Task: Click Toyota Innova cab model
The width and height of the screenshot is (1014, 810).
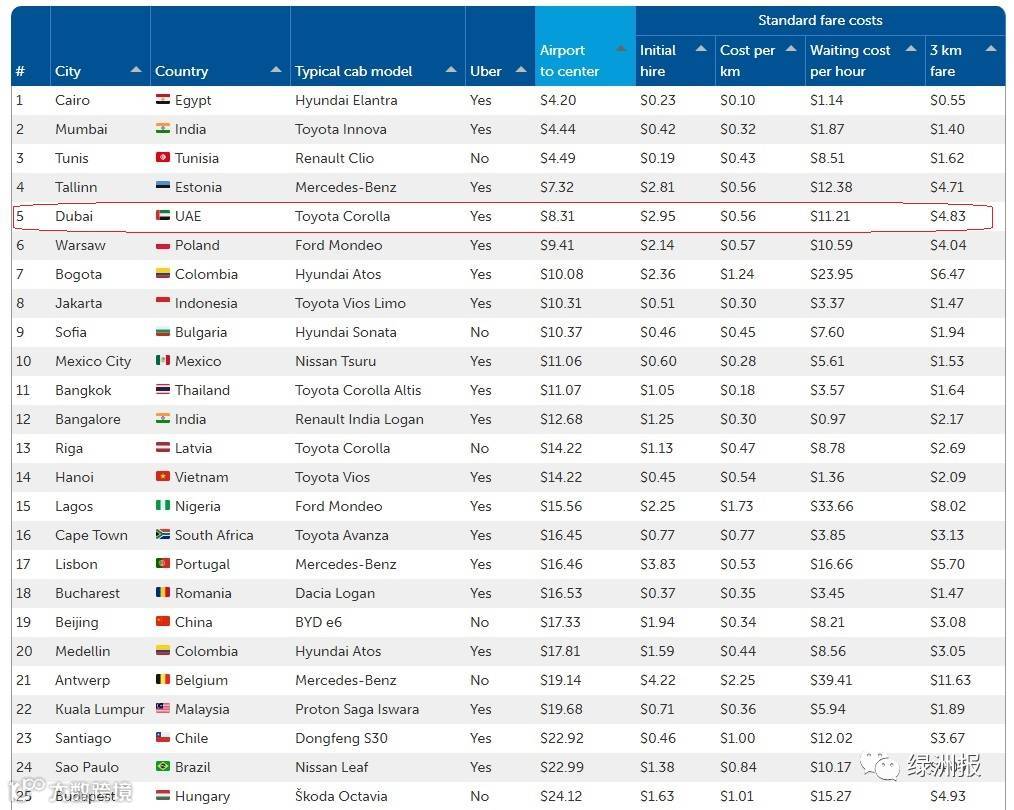Action: pos(341,129)
